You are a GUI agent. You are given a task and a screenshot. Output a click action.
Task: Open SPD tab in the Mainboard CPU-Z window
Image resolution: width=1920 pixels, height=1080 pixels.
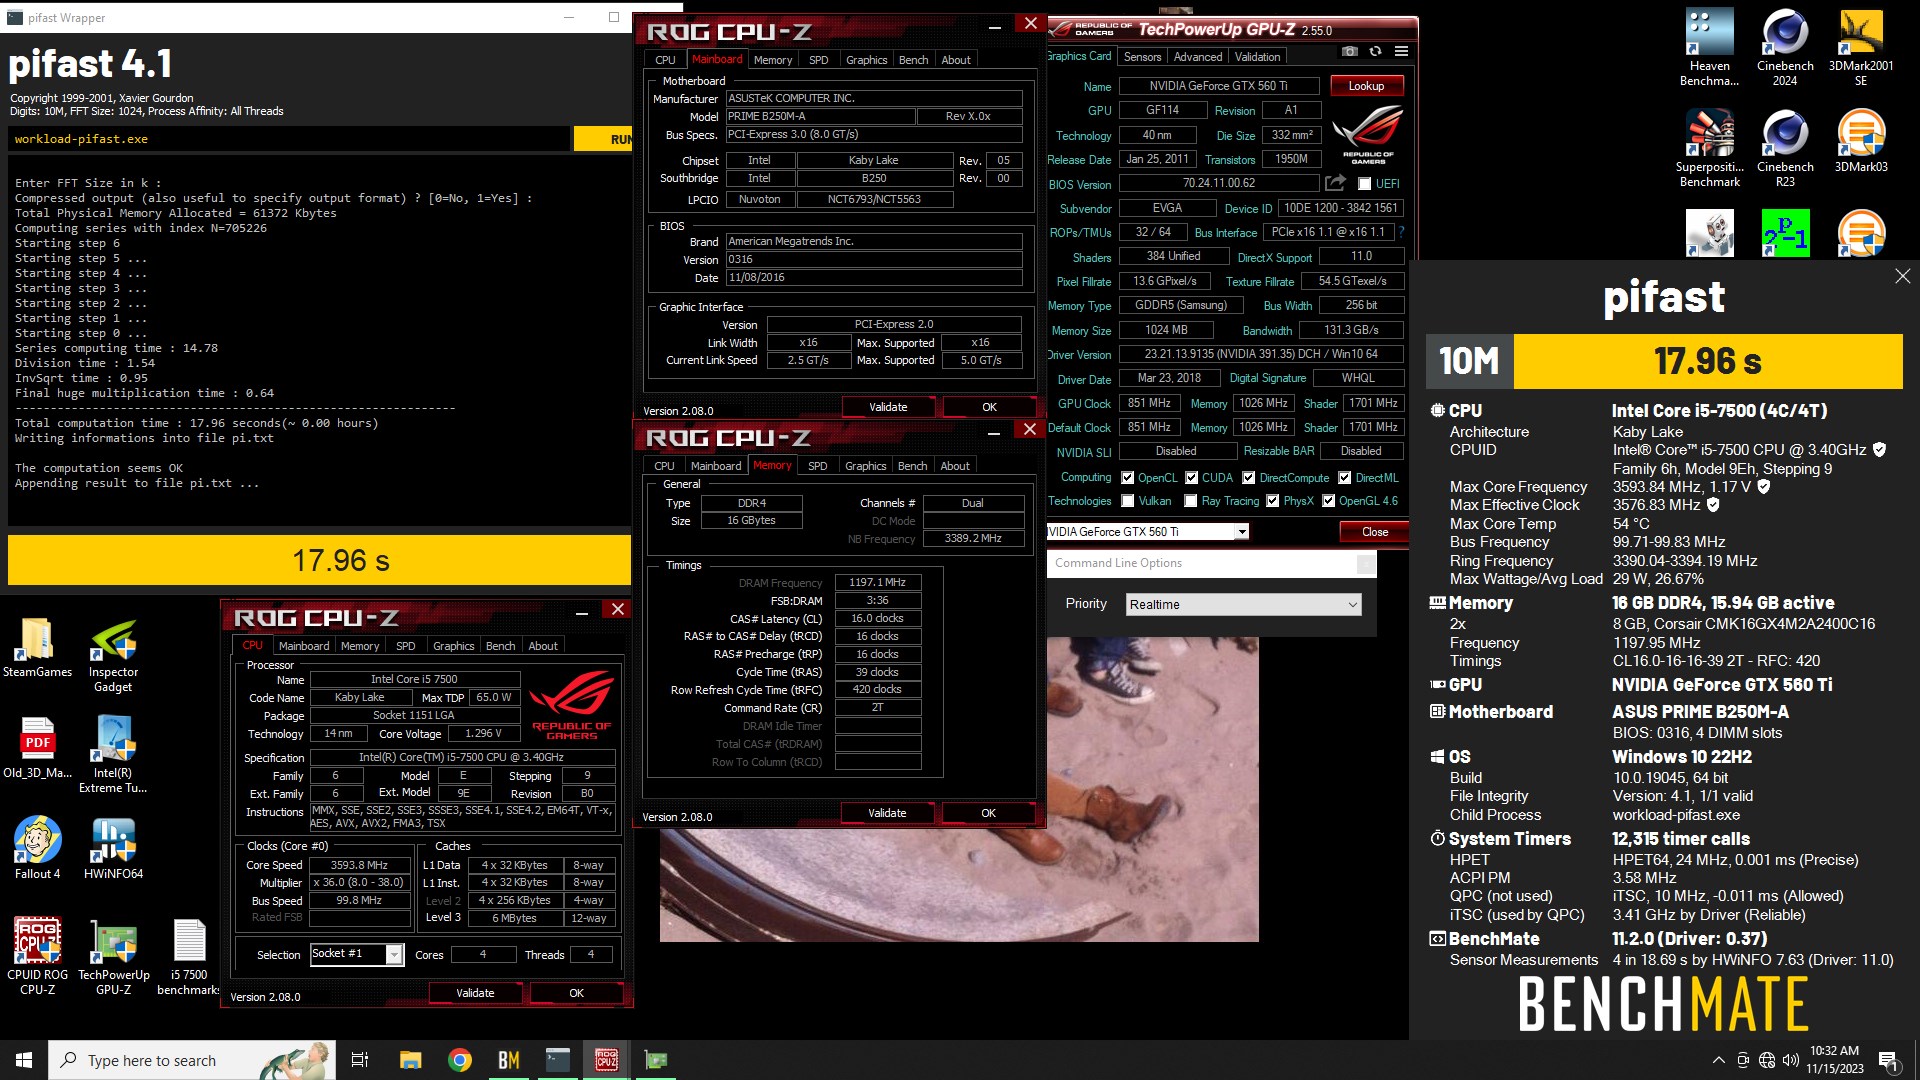coord(818,60)
